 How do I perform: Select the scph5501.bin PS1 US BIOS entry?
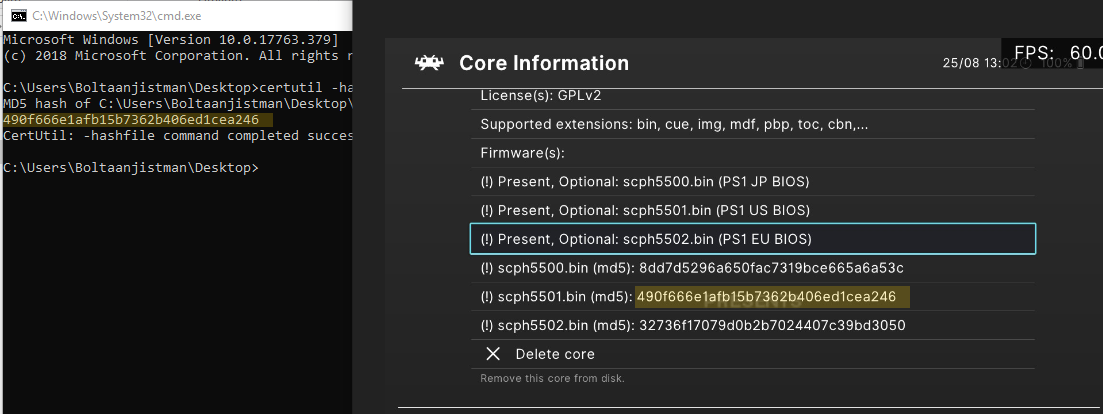point(753,210)
